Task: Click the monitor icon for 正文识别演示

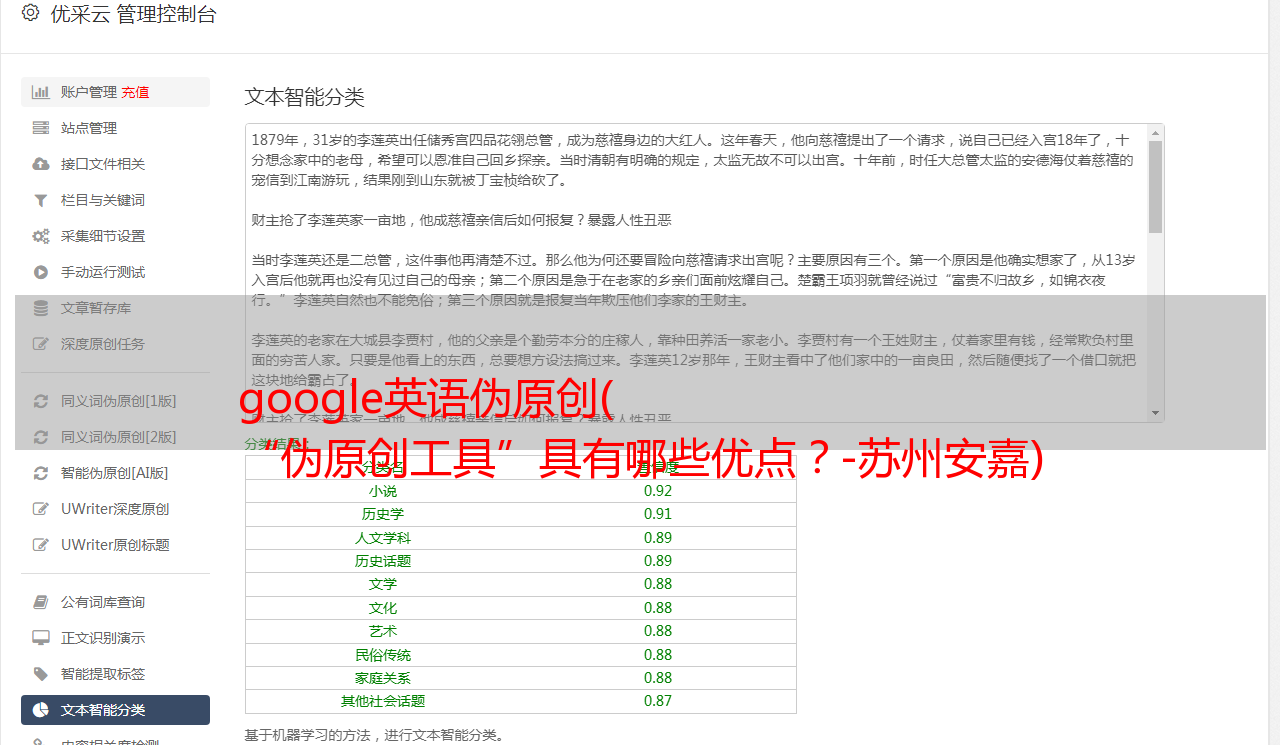Action: click(41, 638)
